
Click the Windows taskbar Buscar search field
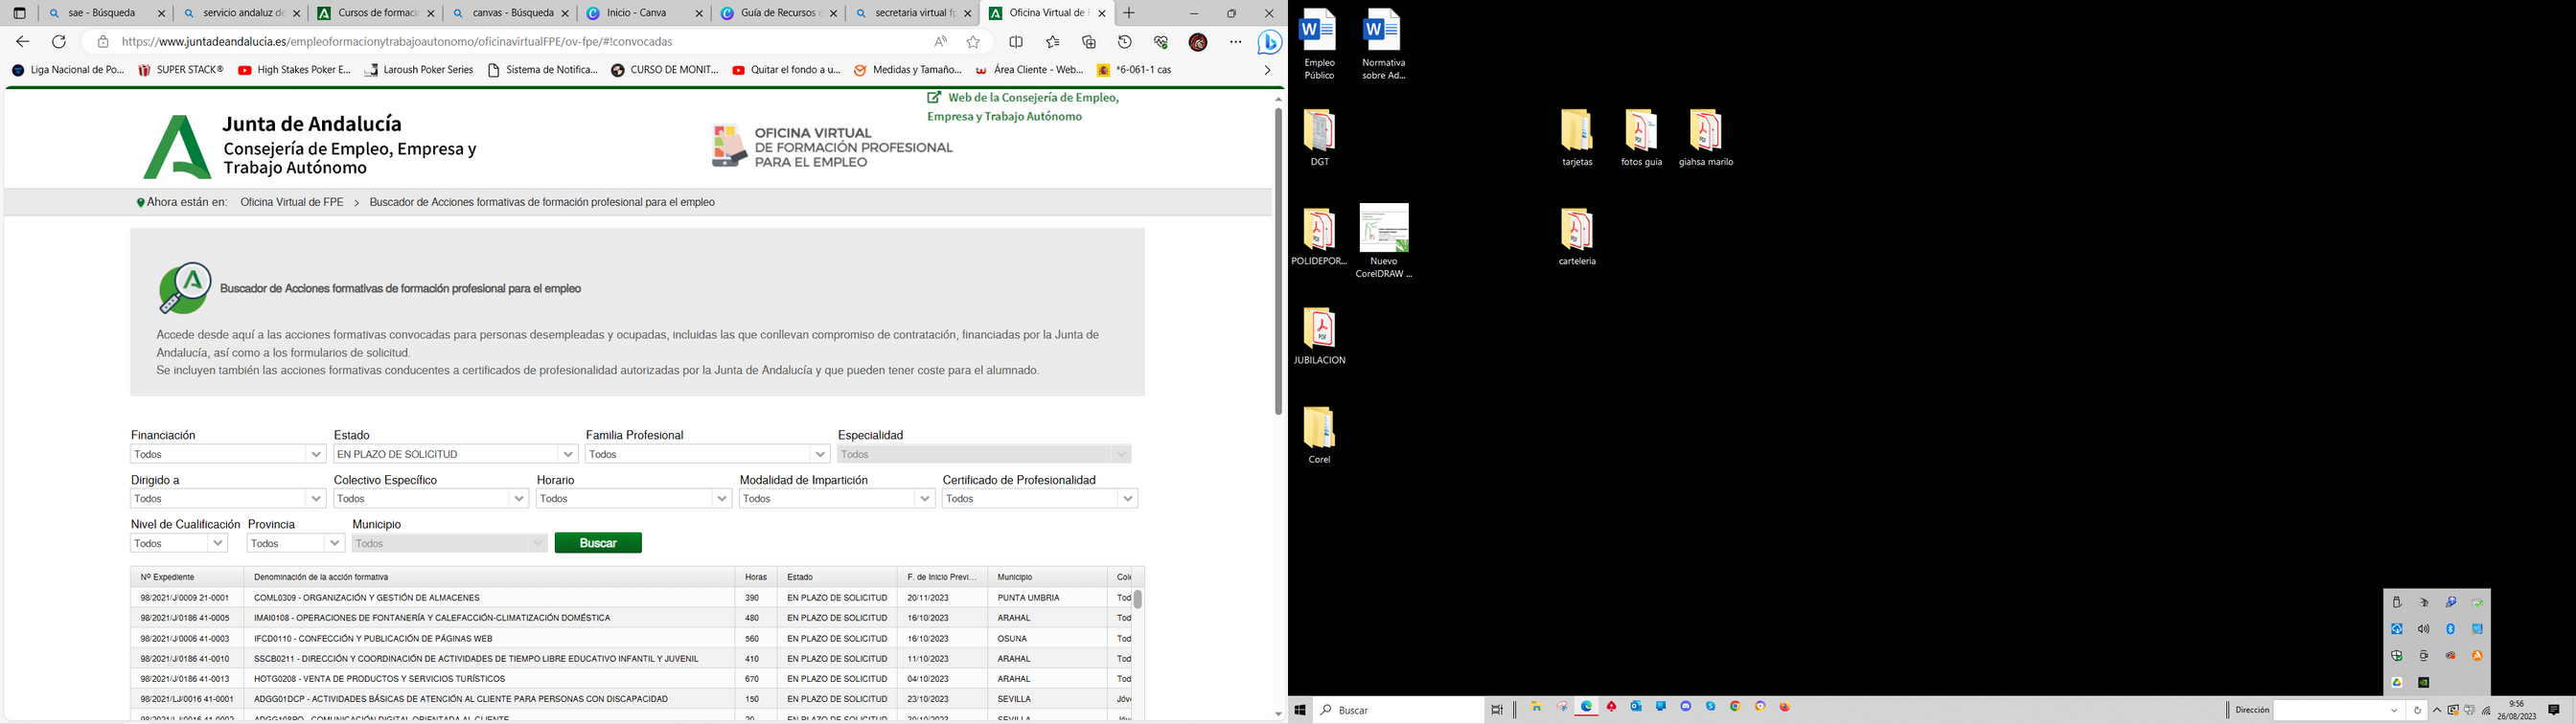pyautogui.click(x=1400, y=710)
